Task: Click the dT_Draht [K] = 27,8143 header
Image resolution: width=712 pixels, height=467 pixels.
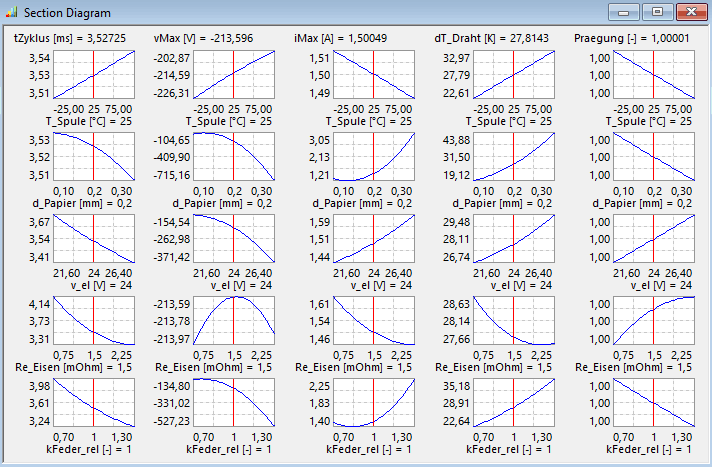Action: [491, 38]
